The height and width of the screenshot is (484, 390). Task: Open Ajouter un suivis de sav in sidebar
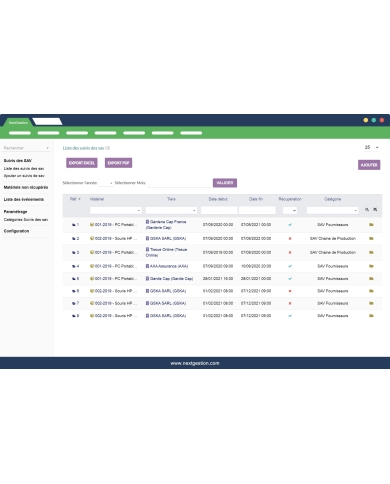point(24,176)
